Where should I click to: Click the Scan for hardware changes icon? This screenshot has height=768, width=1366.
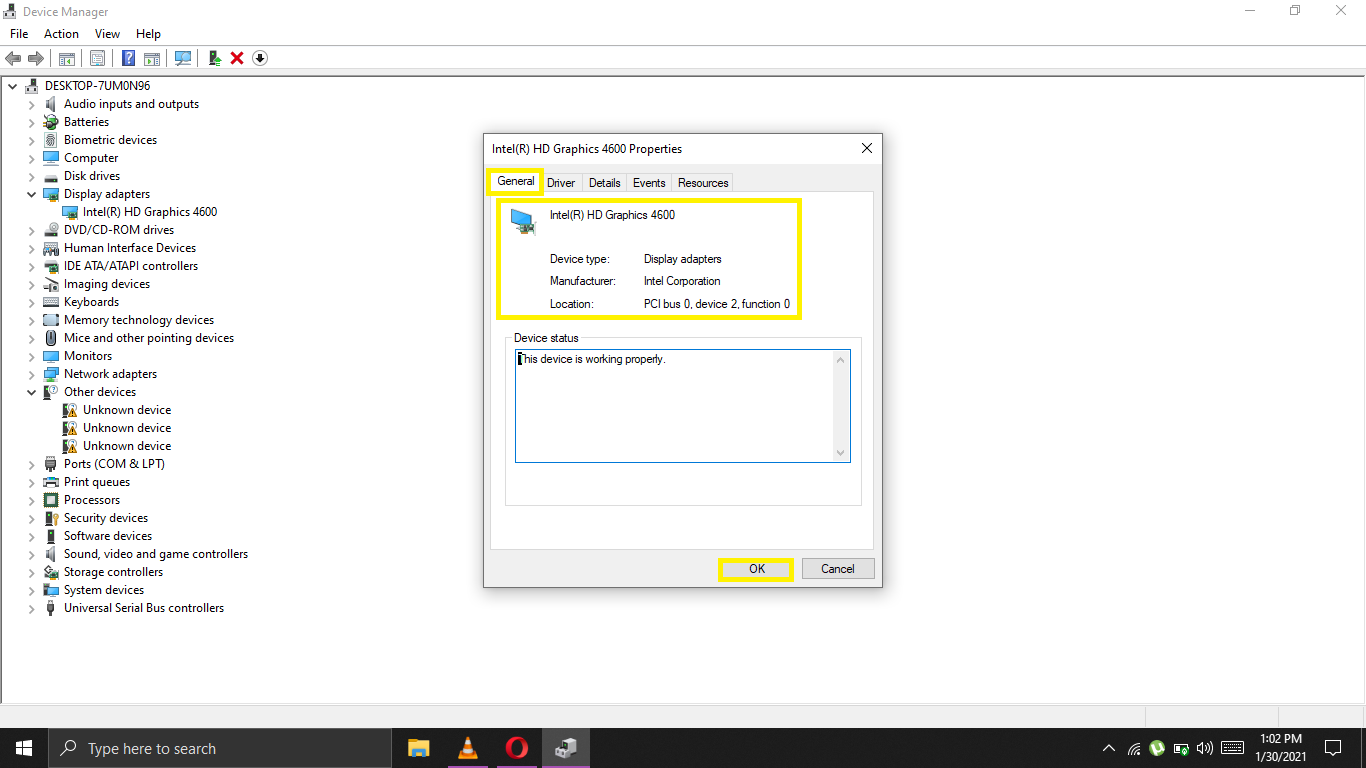[x=183, y=58]
